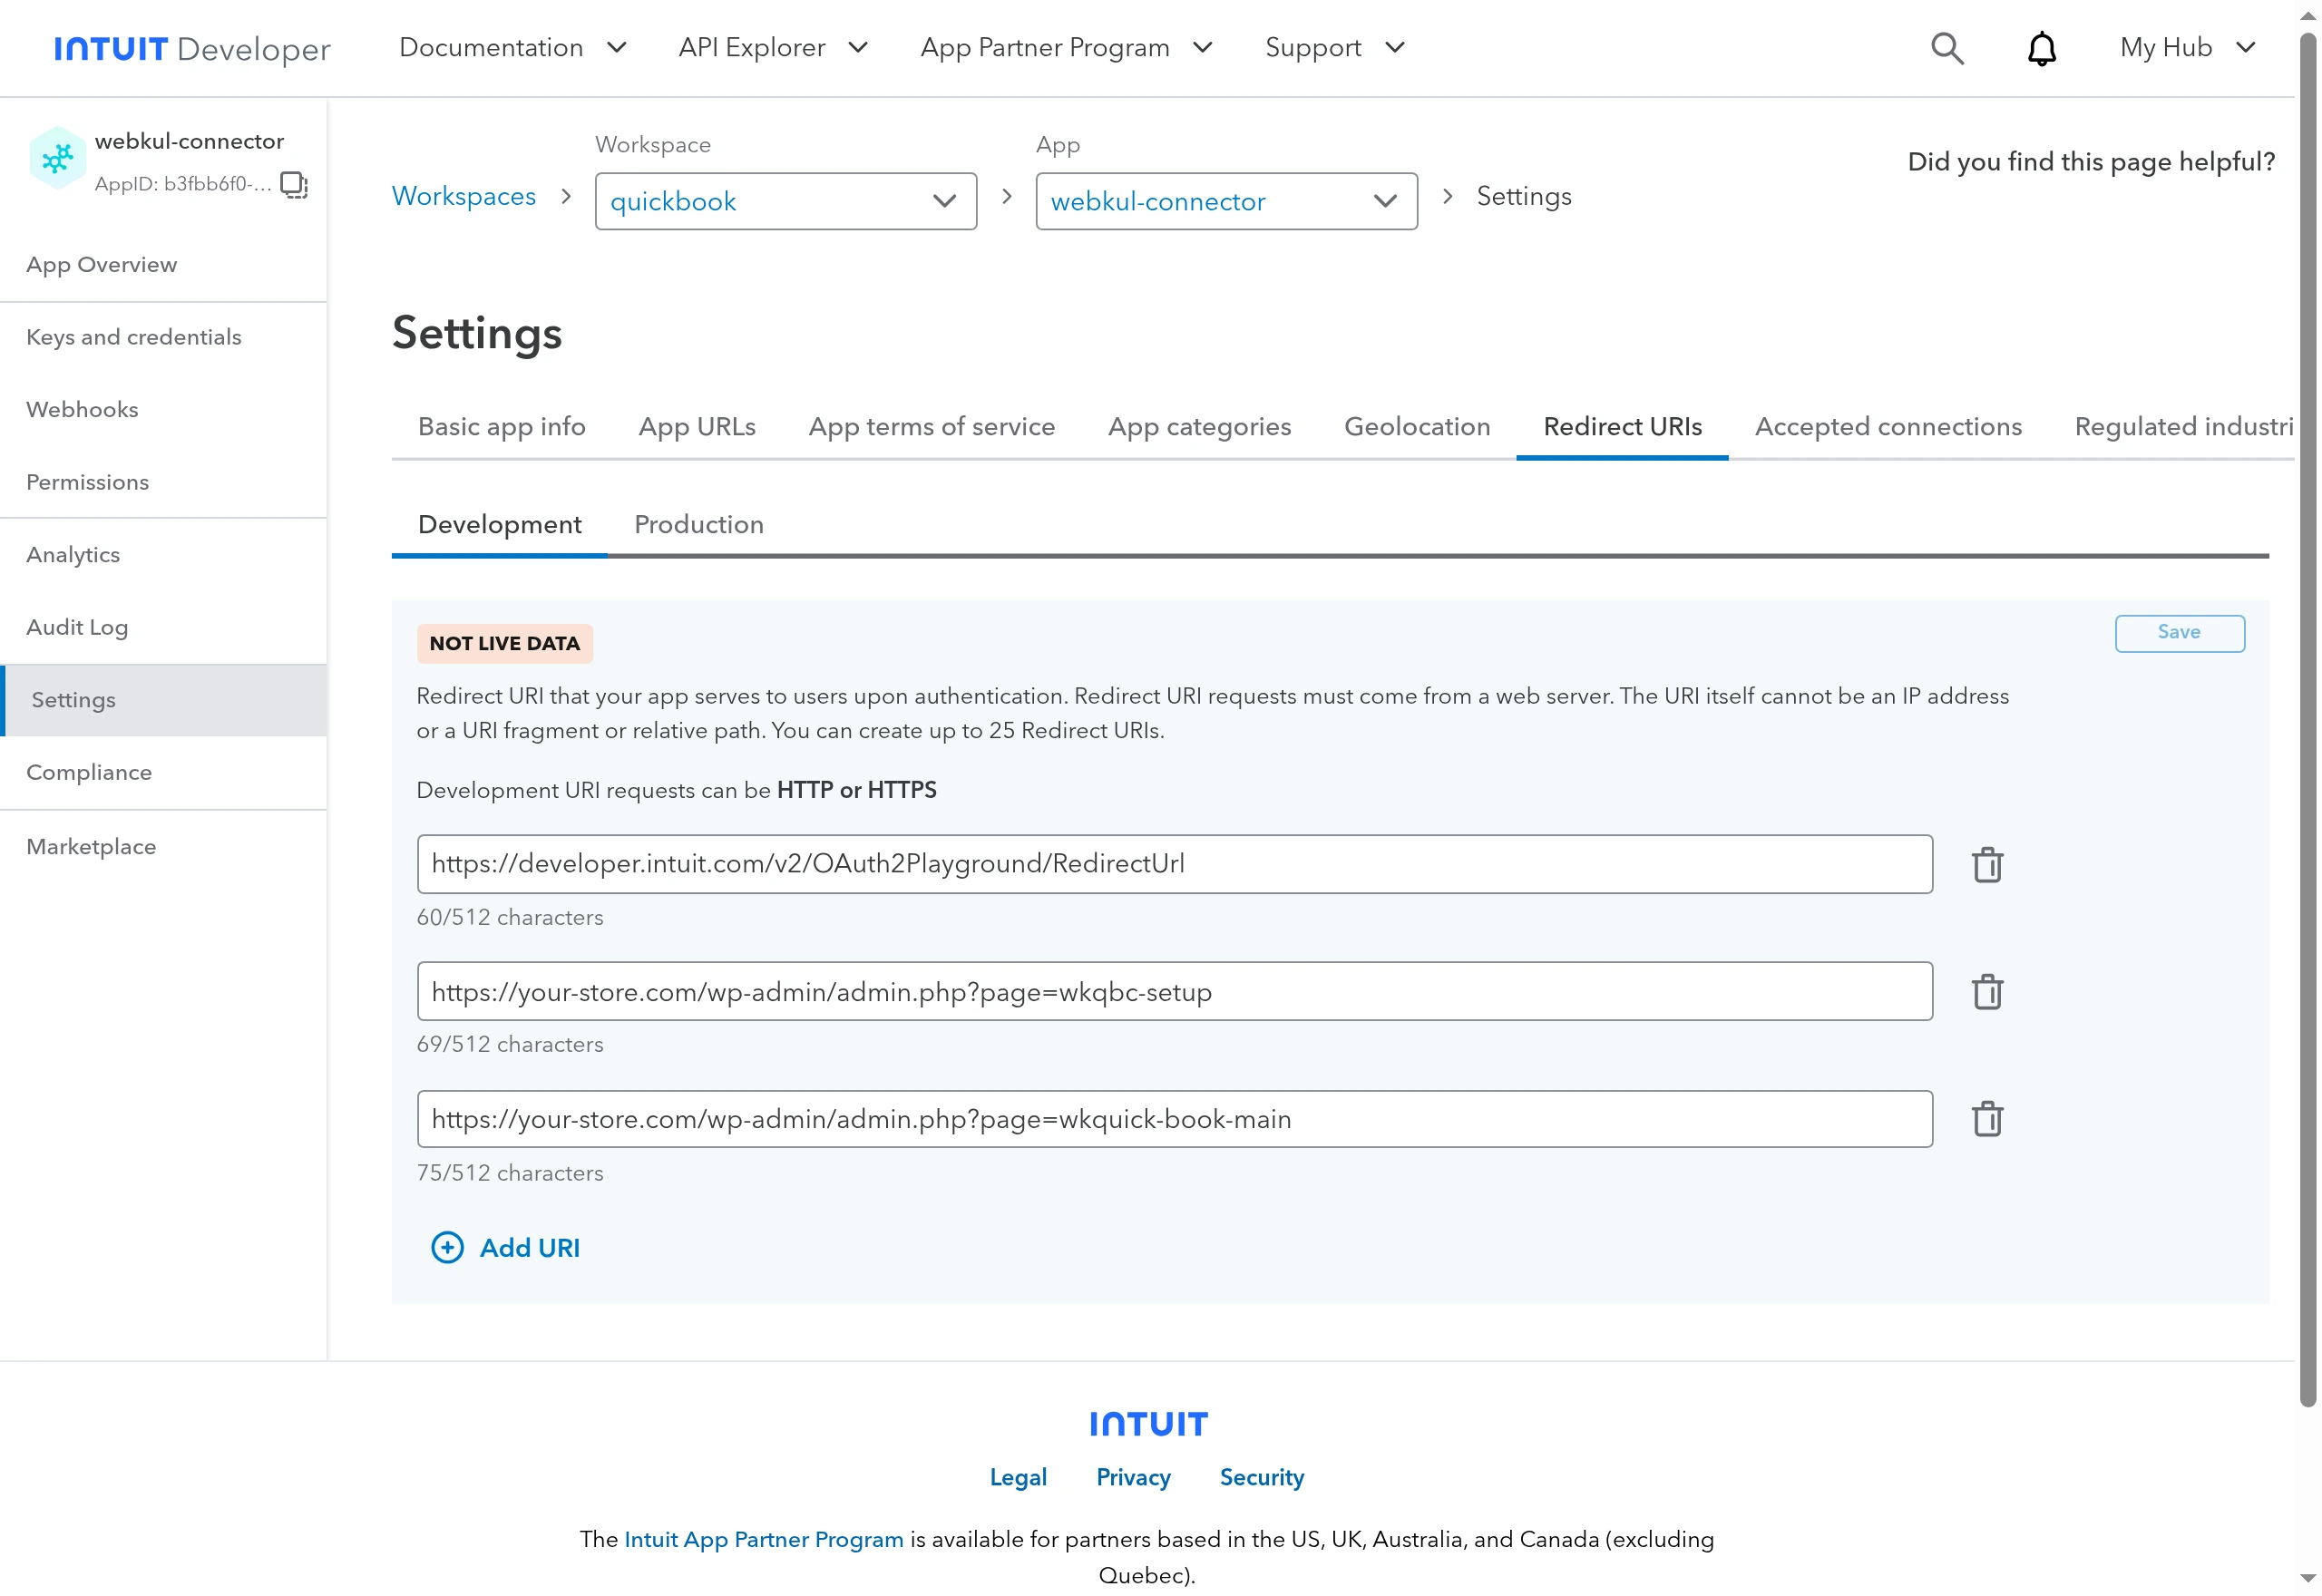Open the My Hub dropdown
The height and width of the screenshot is (1596, 2322).
click(x=2186, y=47)
